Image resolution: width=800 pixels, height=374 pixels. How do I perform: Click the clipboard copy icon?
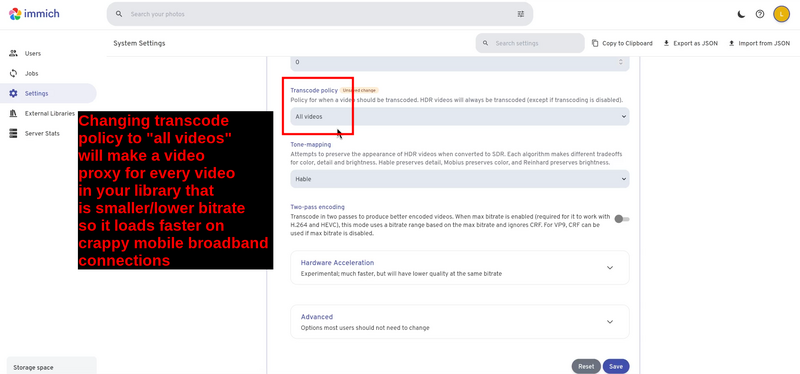point(595,43)
